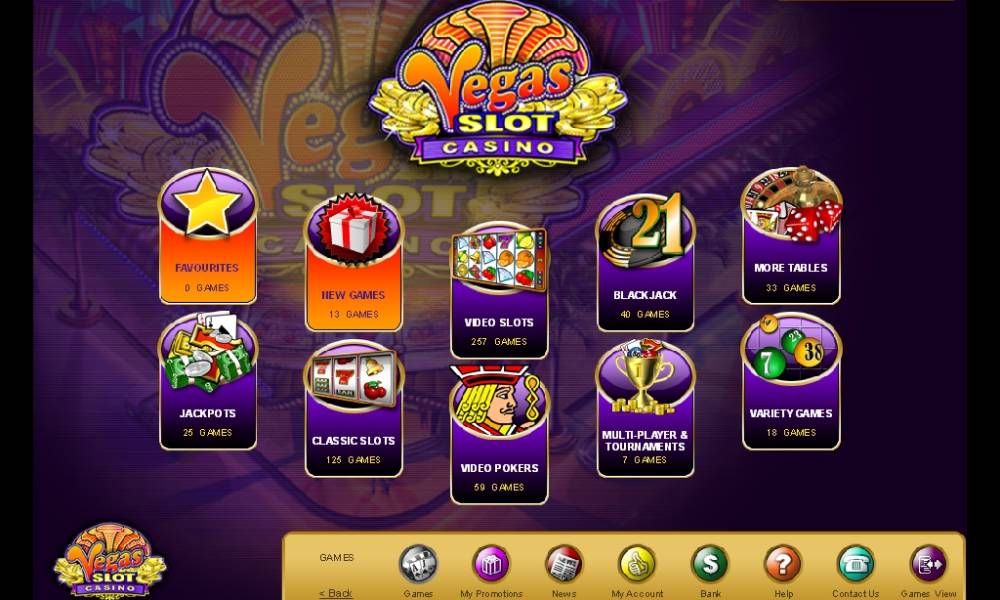The height and width of the screenshot is (600, 1000).
Task: Open the Favourites category tile
Action: click(x=207, y=236)
